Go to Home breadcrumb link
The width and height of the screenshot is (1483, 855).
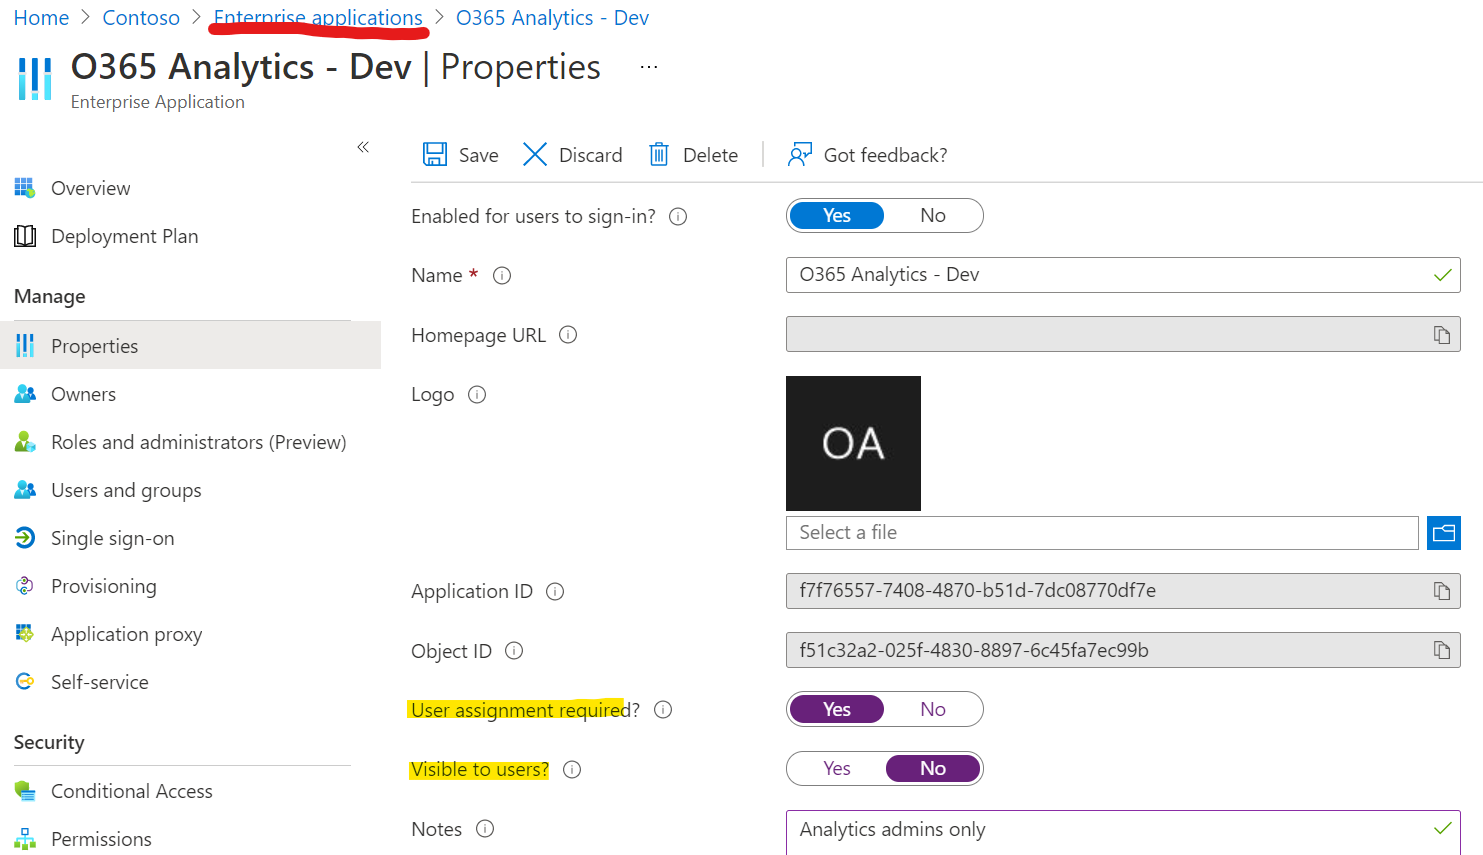41,18
